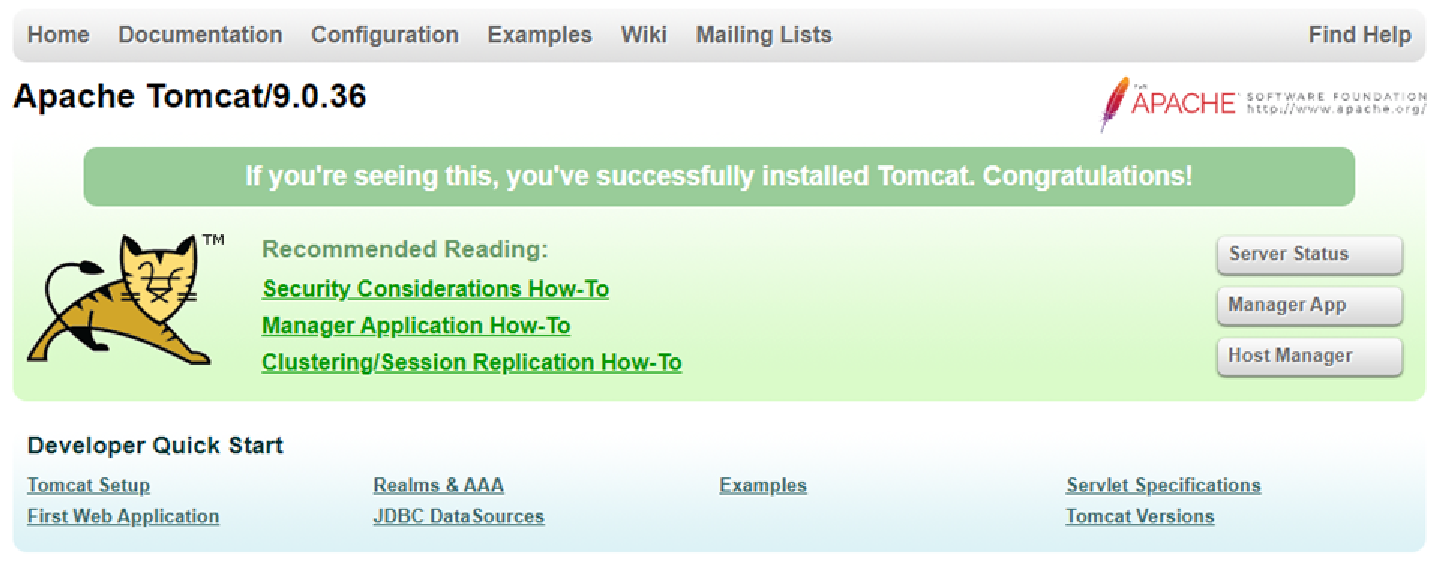This screenshot has width=1435, height=577.
Task: Open the First Web Application link
Action: [x=123, y=517]
